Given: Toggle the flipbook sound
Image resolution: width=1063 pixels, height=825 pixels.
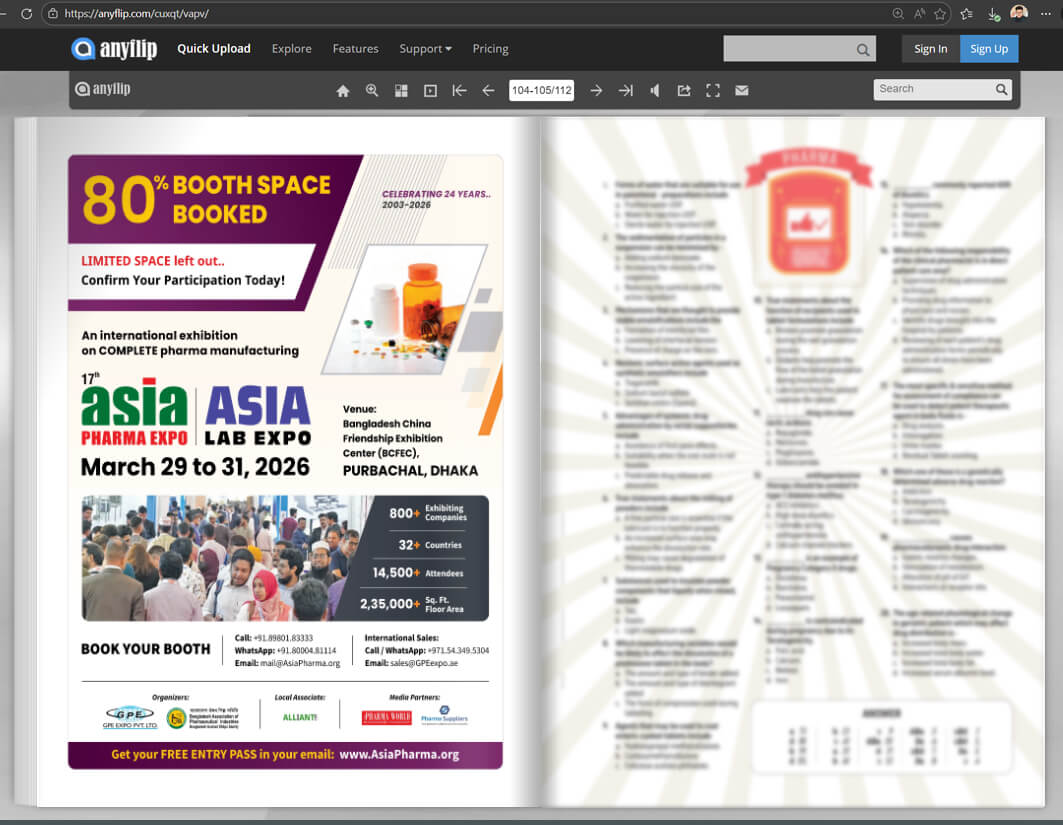Looking at the screenshot, I should (654, 91).
